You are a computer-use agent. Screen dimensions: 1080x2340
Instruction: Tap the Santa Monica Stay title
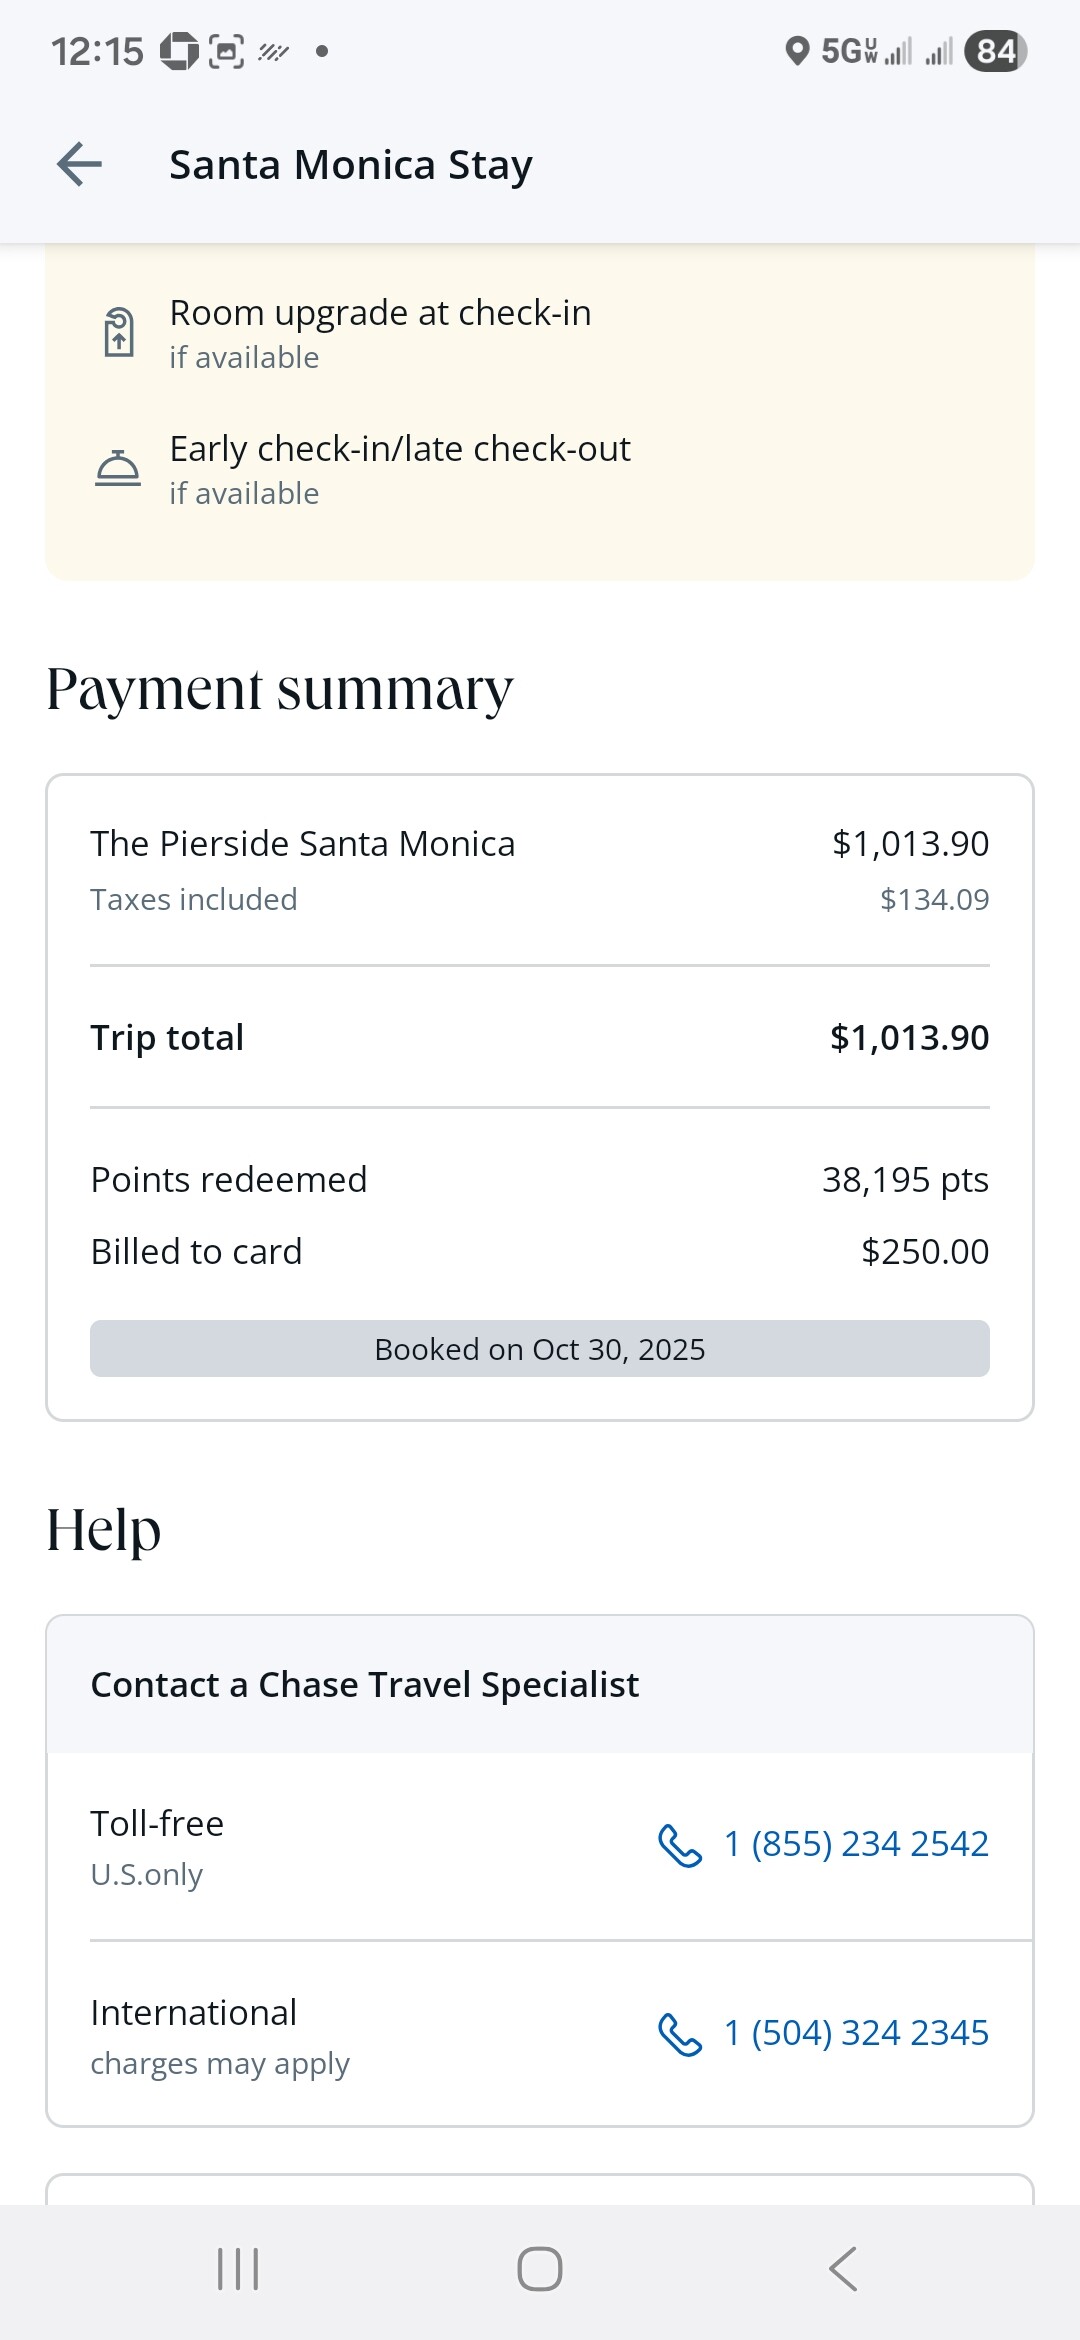click(351, 165)
